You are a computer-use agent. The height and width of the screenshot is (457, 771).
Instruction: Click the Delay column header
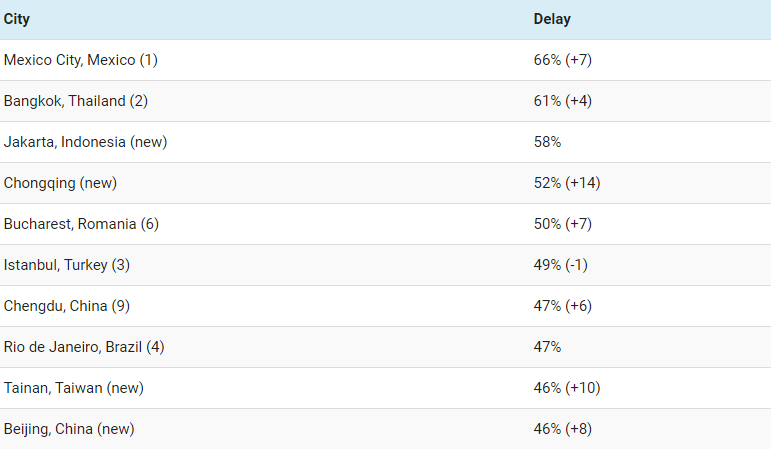coord(552,19)
